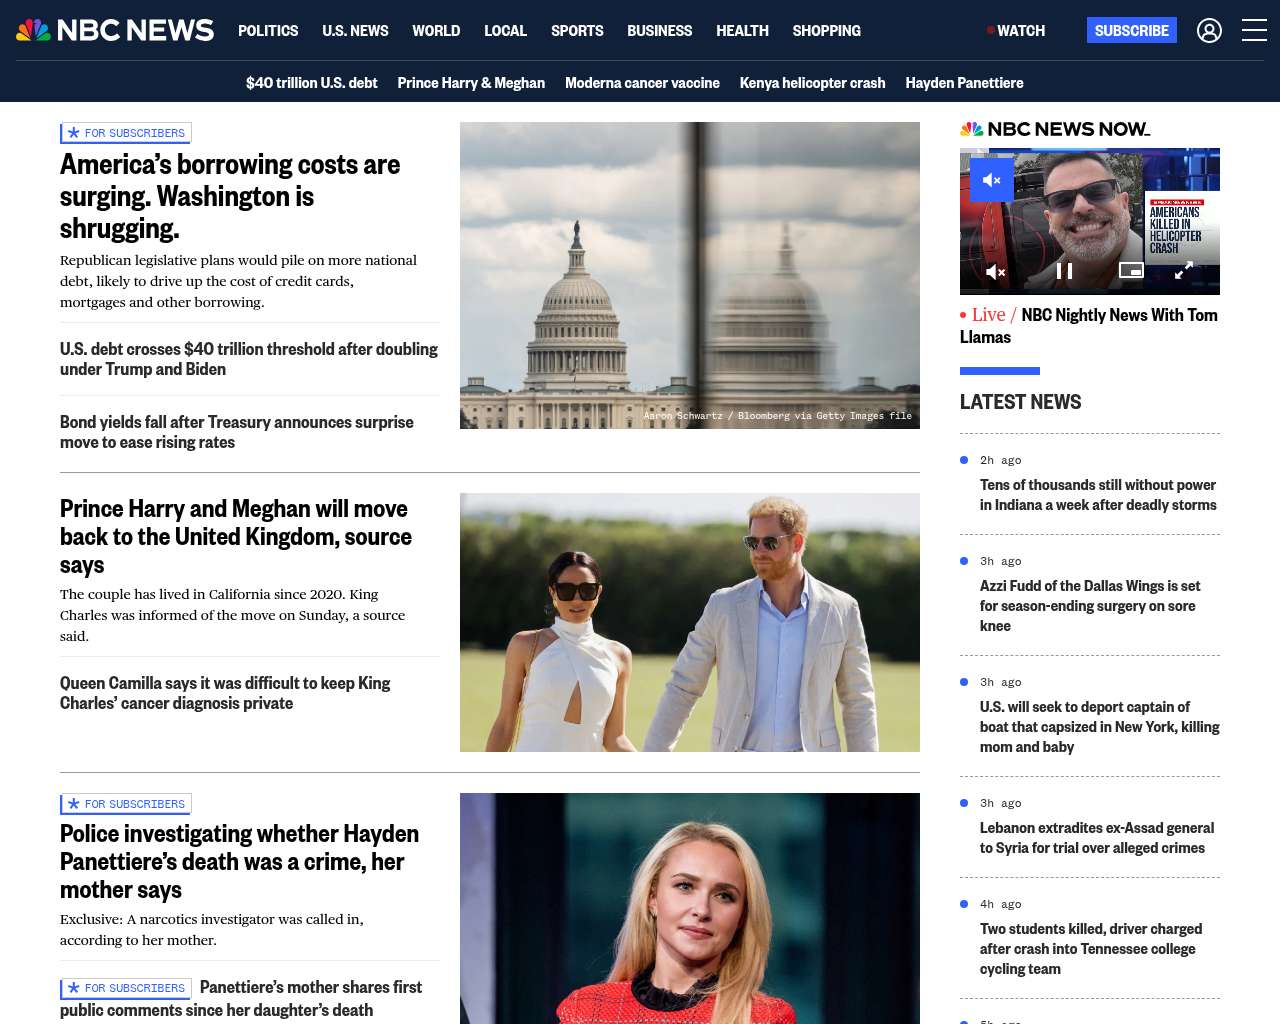This screenshot has height=1024, width=1280.
Task: Open the U.S. News section
Action: point(355,31)
